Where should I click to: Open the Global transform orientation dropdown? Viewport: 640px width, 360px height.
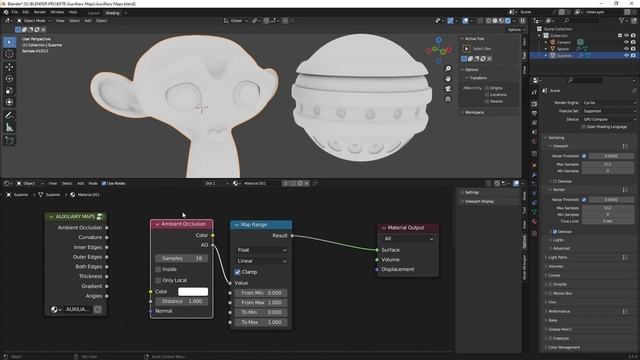pyautogui.click(x=236, y=21)
